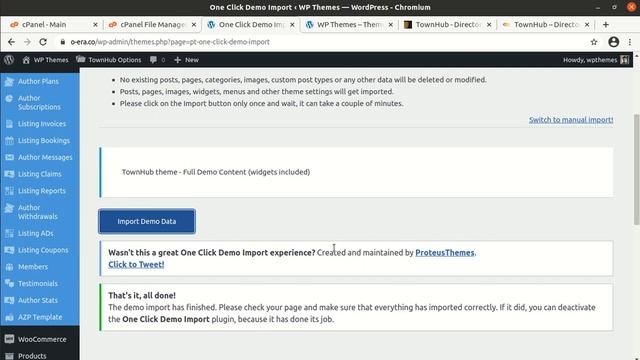Switch to the cPanel File Manager tab

pos(151,24)
